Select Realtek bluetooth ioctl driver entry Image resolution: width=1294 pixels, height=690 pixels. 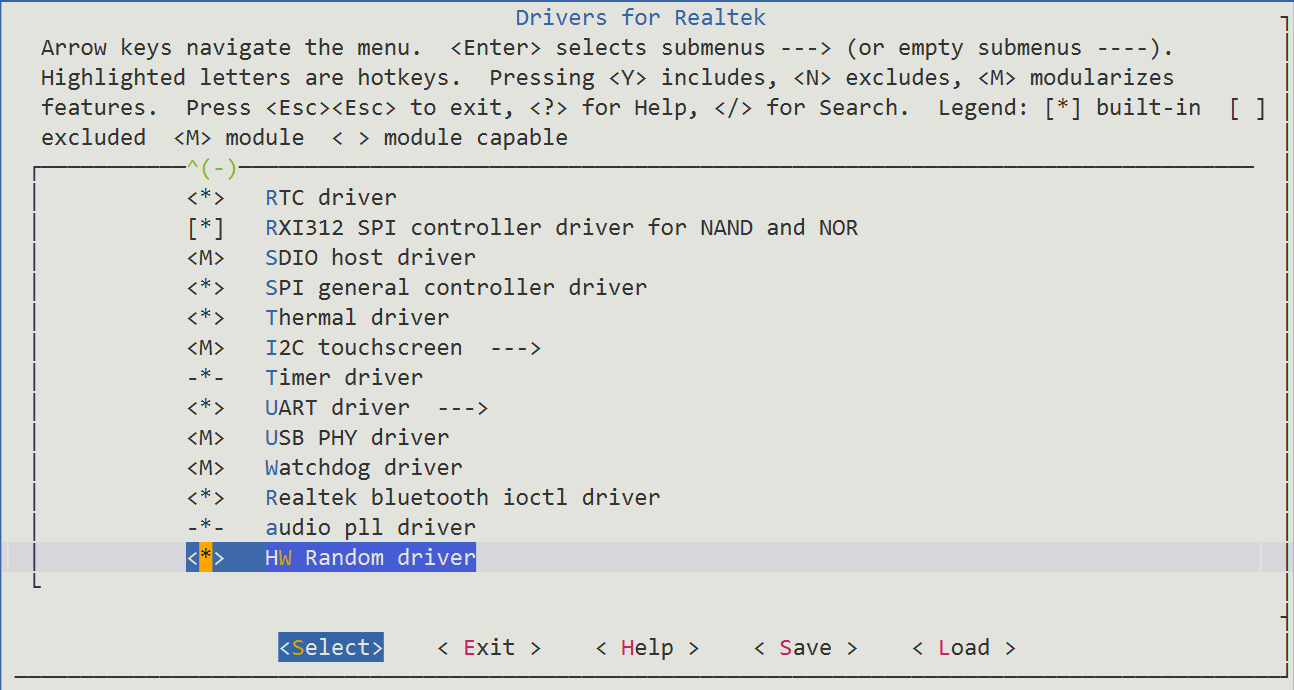click(462, 498)
